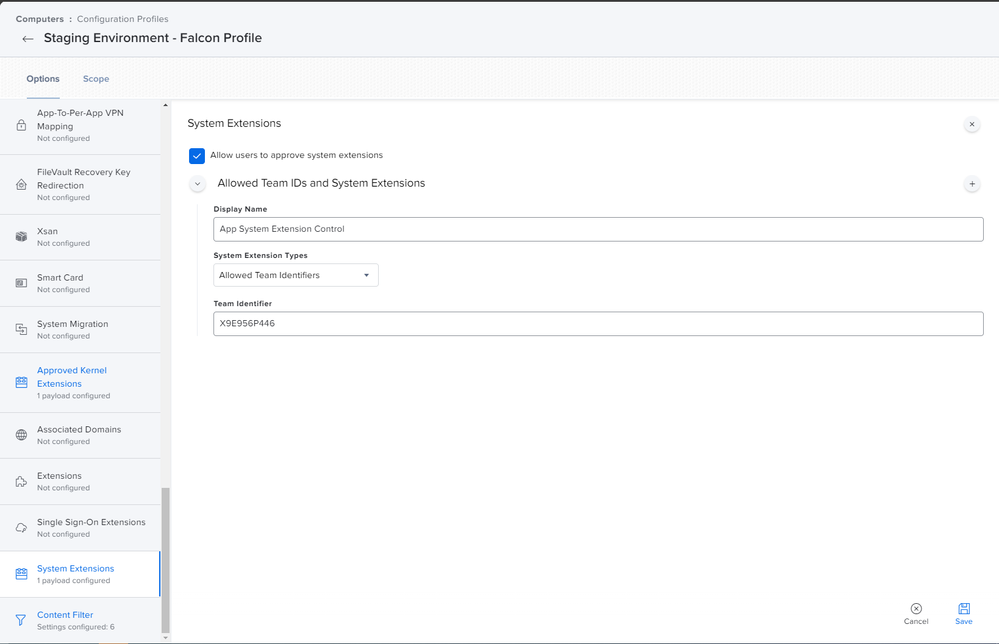Select Single Sign-On Extensions payload
999x644 pixels.
[80, 528]
